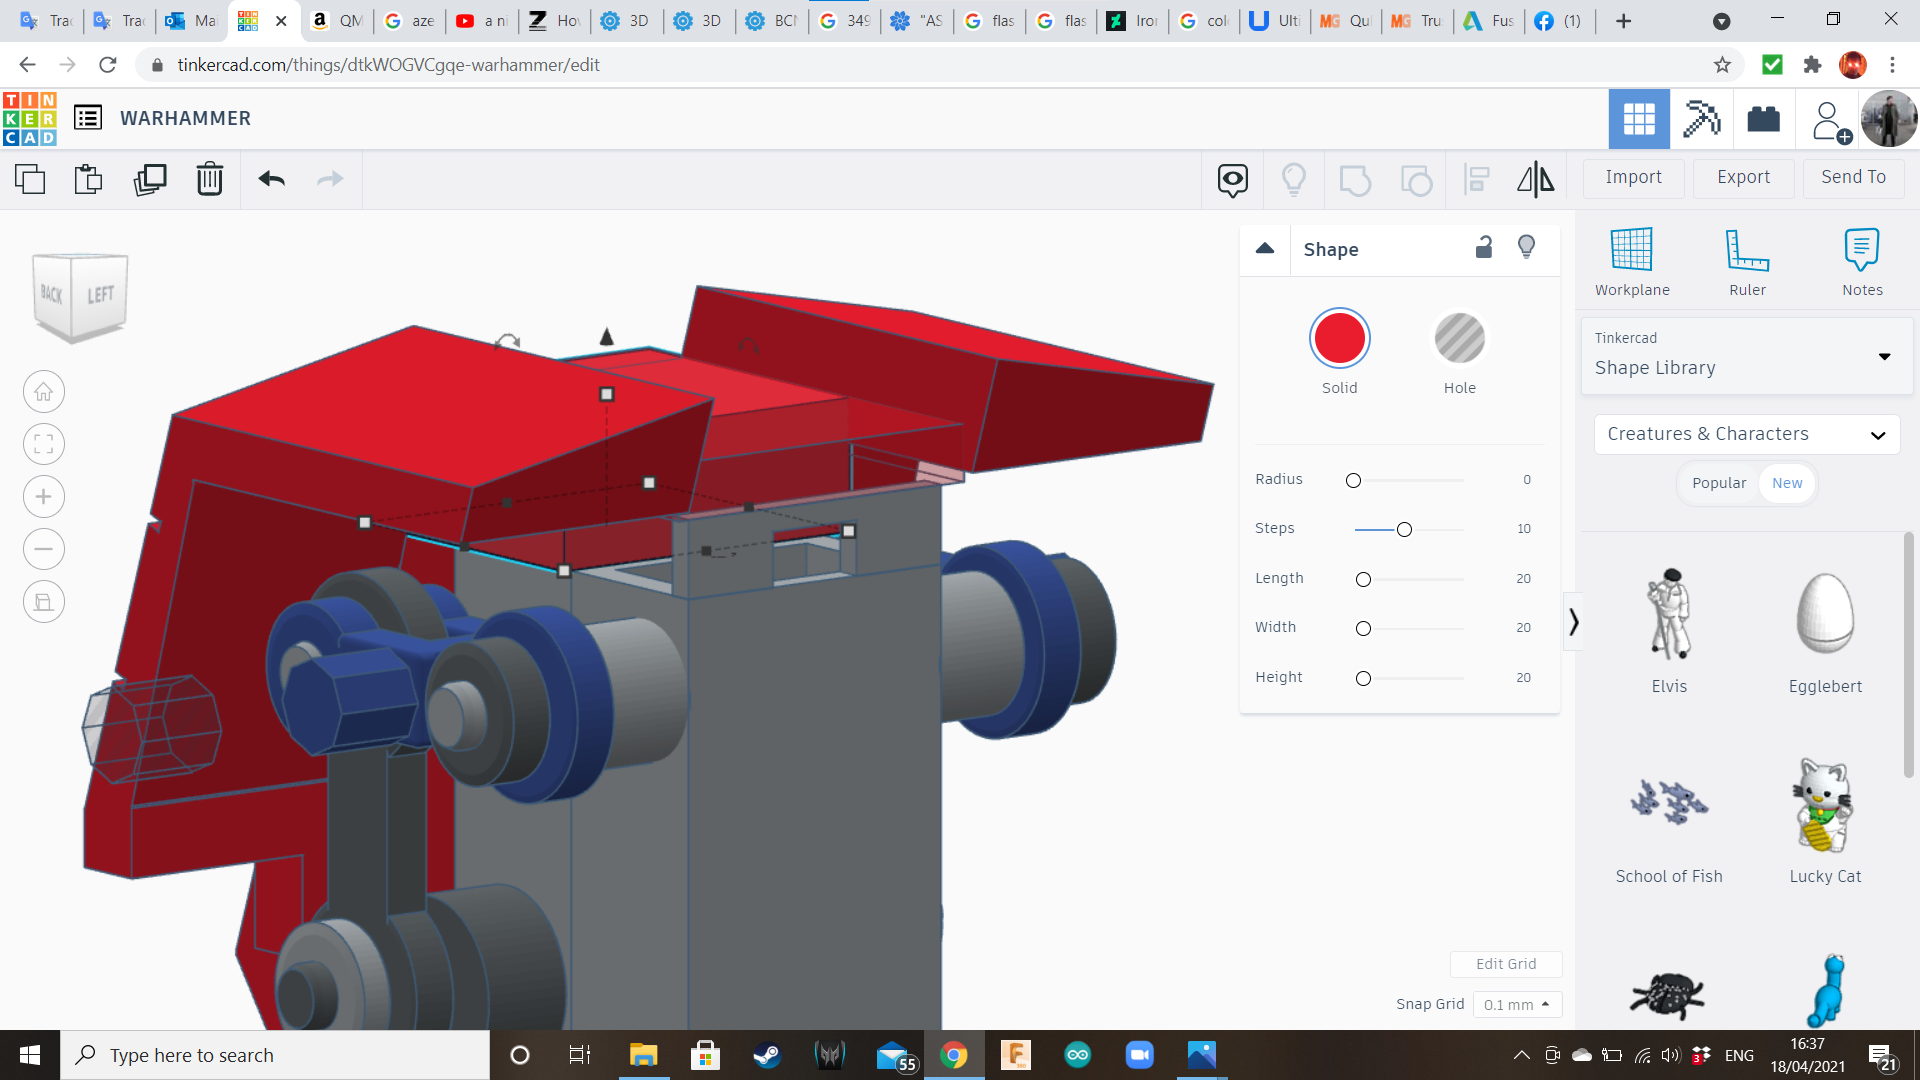Click the Undo arrow icon
The height and width of the screenshot is (1080, 1920).
coord(271,179)
